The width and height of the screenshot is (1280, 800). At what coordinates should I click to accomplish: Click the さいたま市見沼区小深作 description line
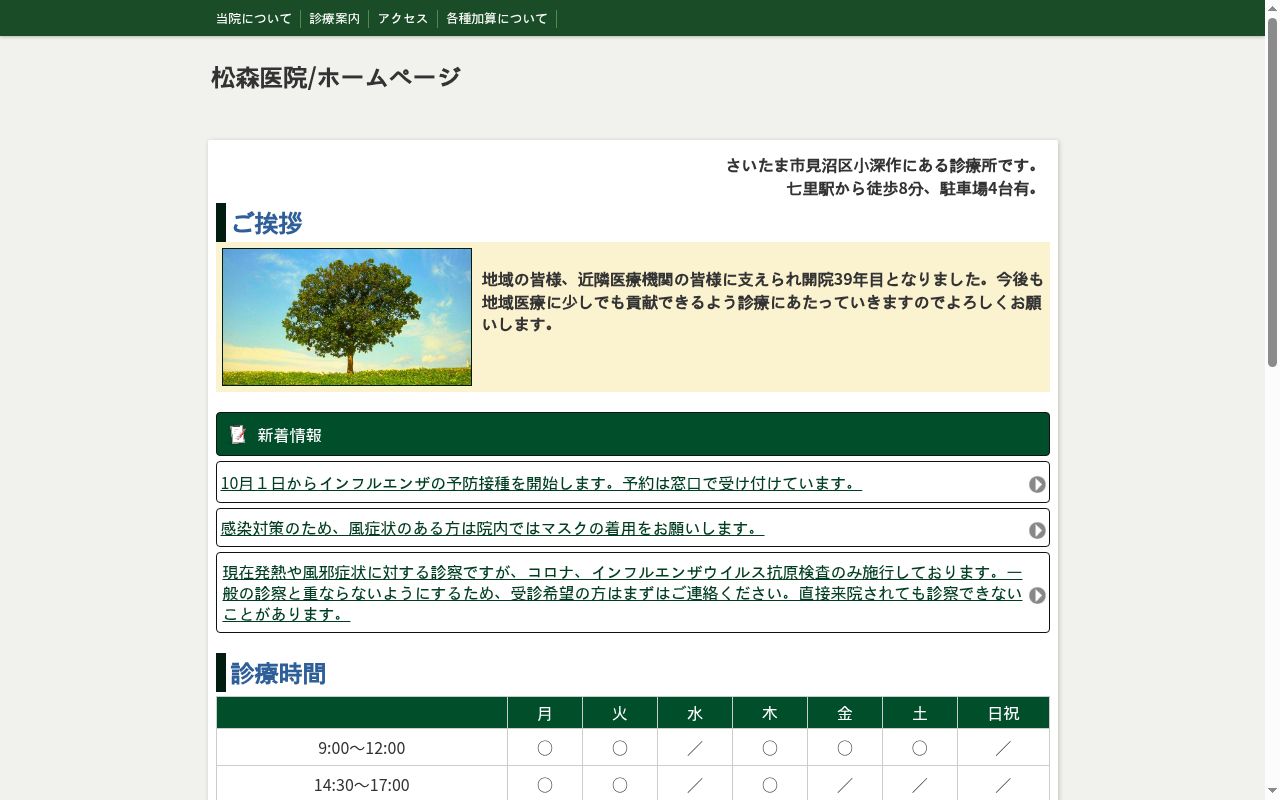(882, 165)
